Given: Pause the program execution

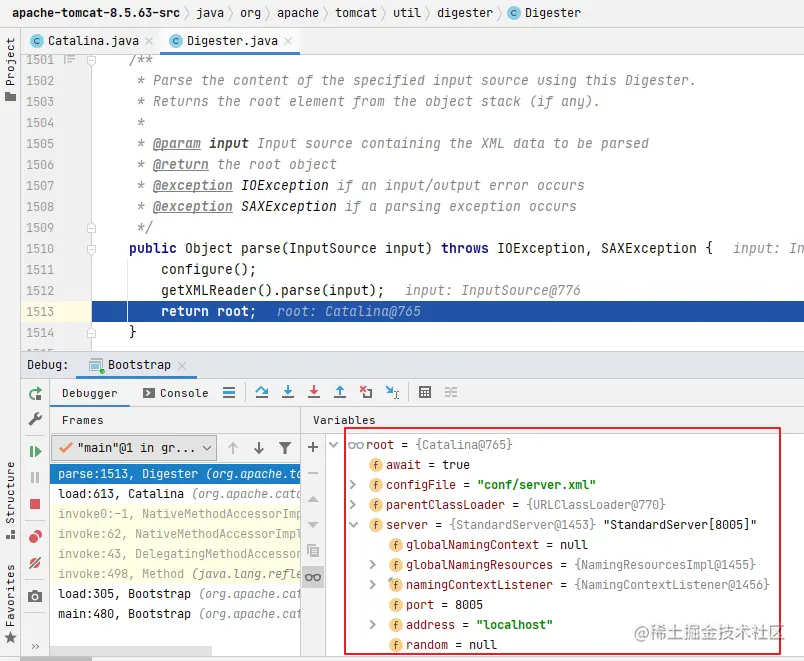Looking at the screenshot, I should [x=35, y=477].
